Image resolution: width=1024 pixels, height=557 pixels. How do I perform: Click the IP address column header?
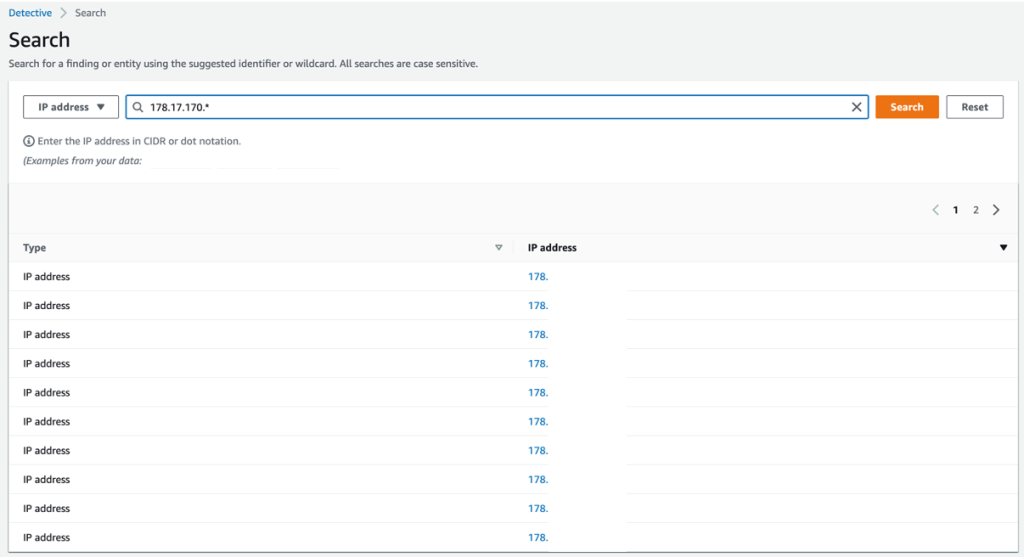click(x=552, y=247)
